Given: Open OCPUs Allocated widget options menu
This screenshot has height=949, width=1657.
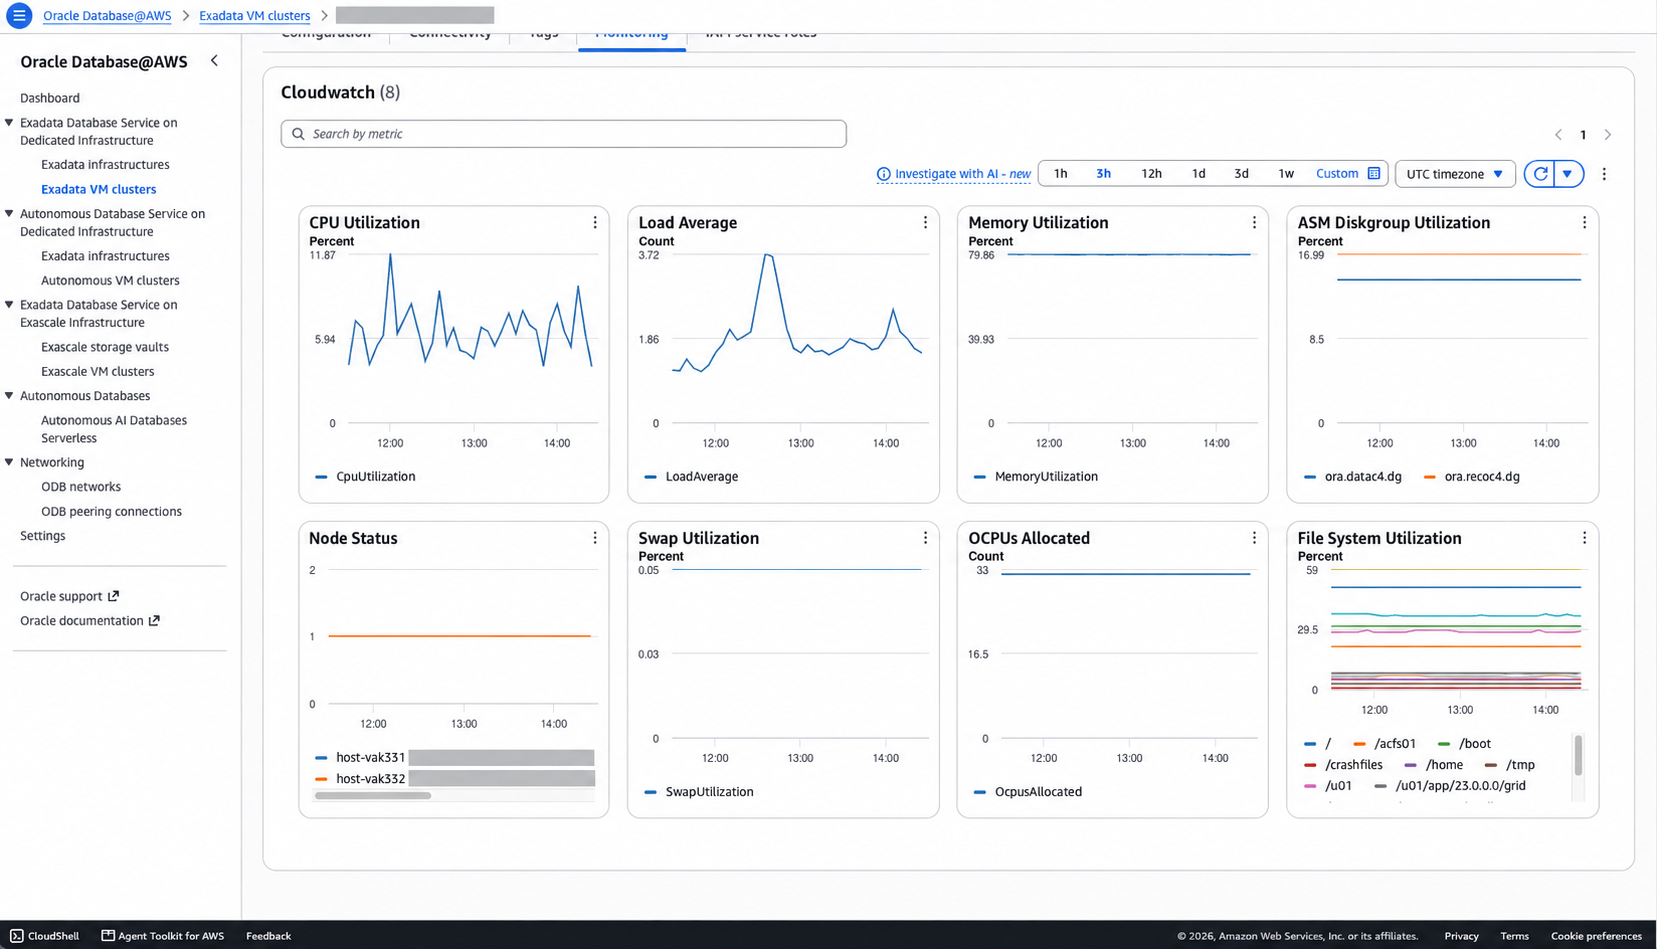Looking at the screenshot, I should 1254,538.
